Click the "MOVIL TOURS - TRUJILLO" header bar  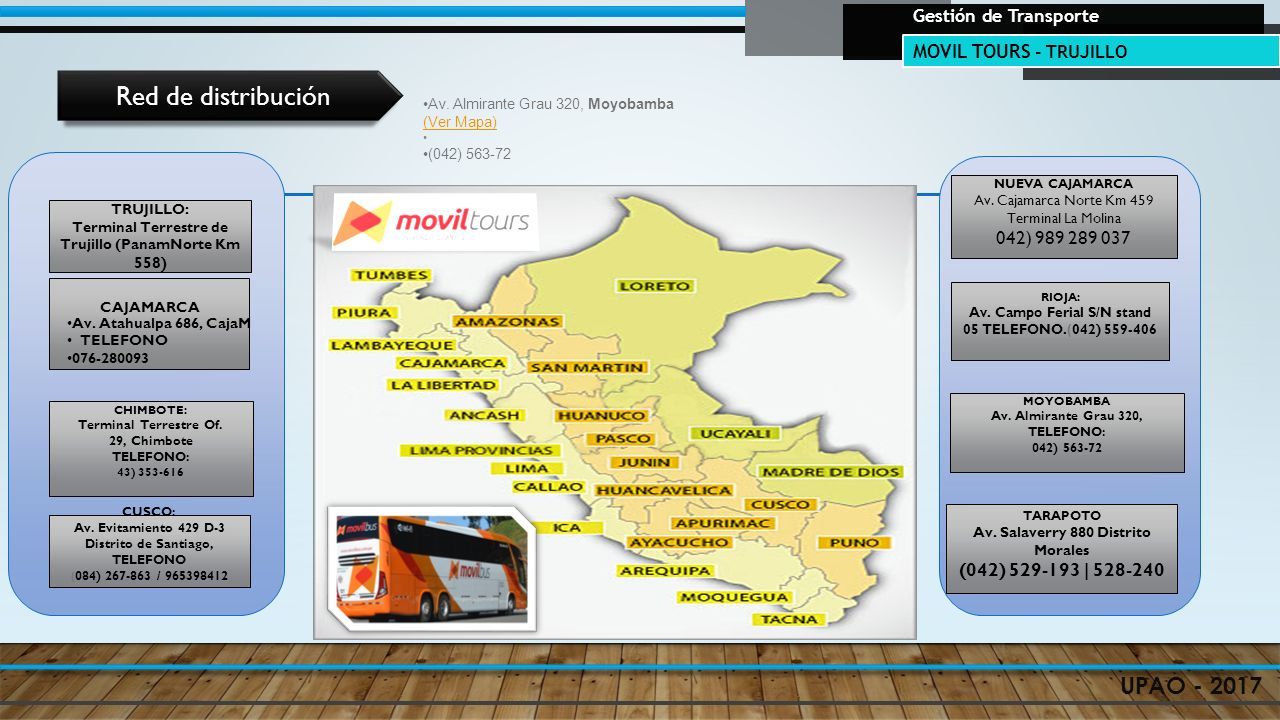[x=1091, y=51]
